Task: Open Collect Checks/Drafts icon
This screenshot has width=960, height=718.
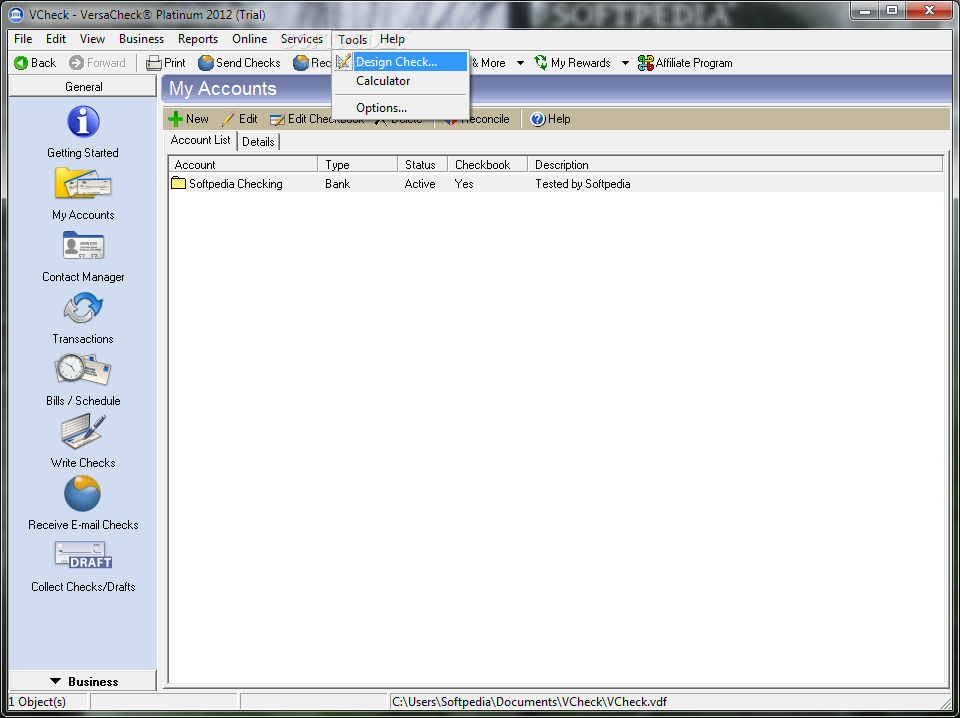Action: 83,555
